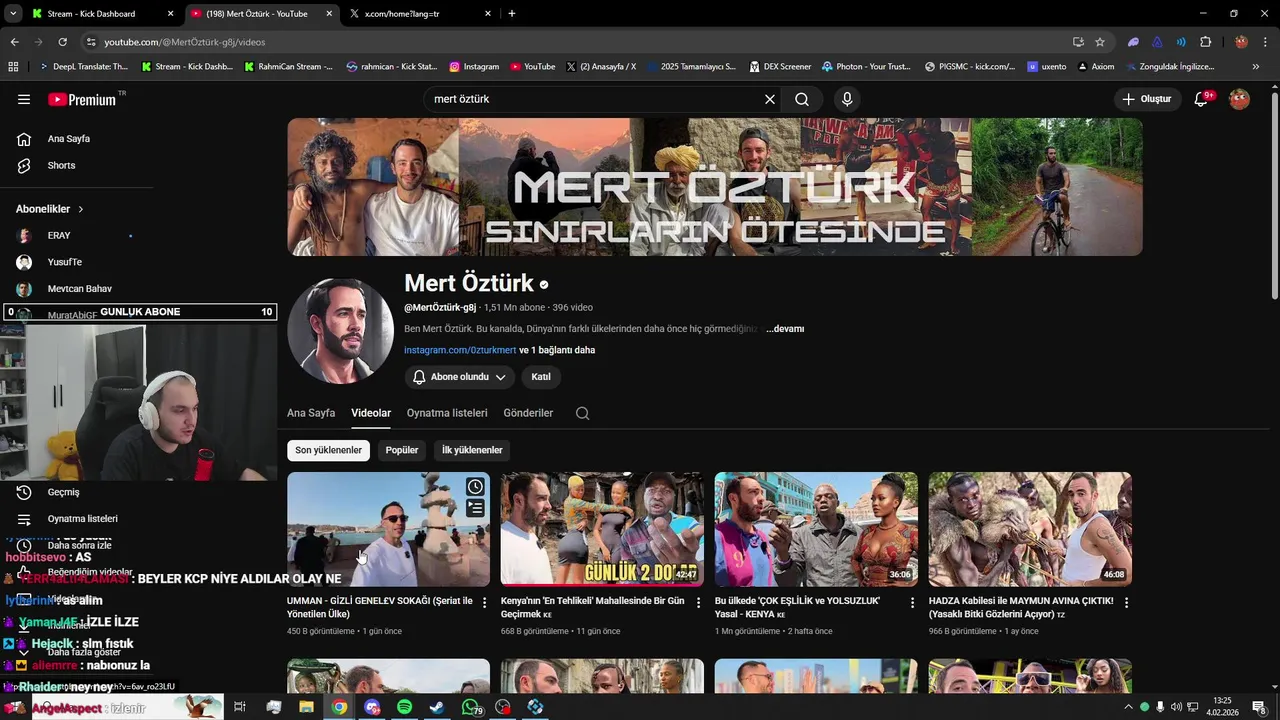Open options menu for 'ÇOK EŞLİLİK' video
Viewport: 1280px width, 720px height.
click(913, 603)
